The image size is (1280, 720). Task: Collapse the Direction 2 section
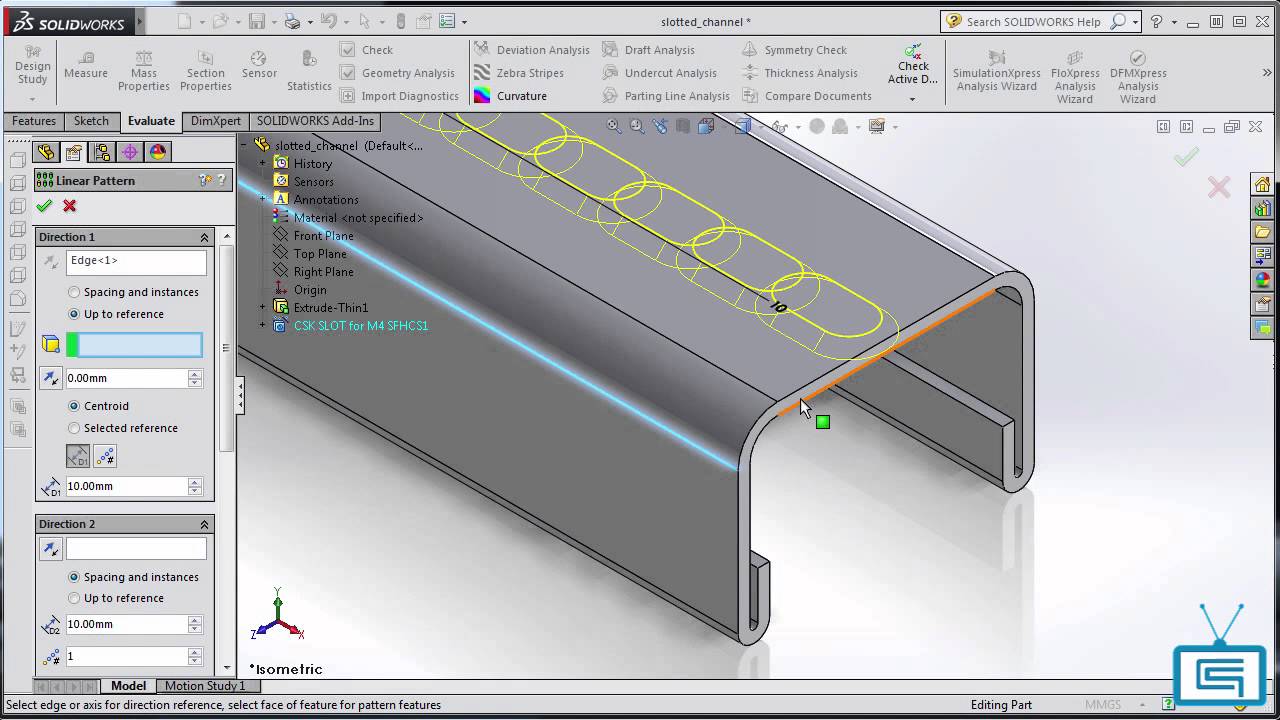tap(205, 524)
